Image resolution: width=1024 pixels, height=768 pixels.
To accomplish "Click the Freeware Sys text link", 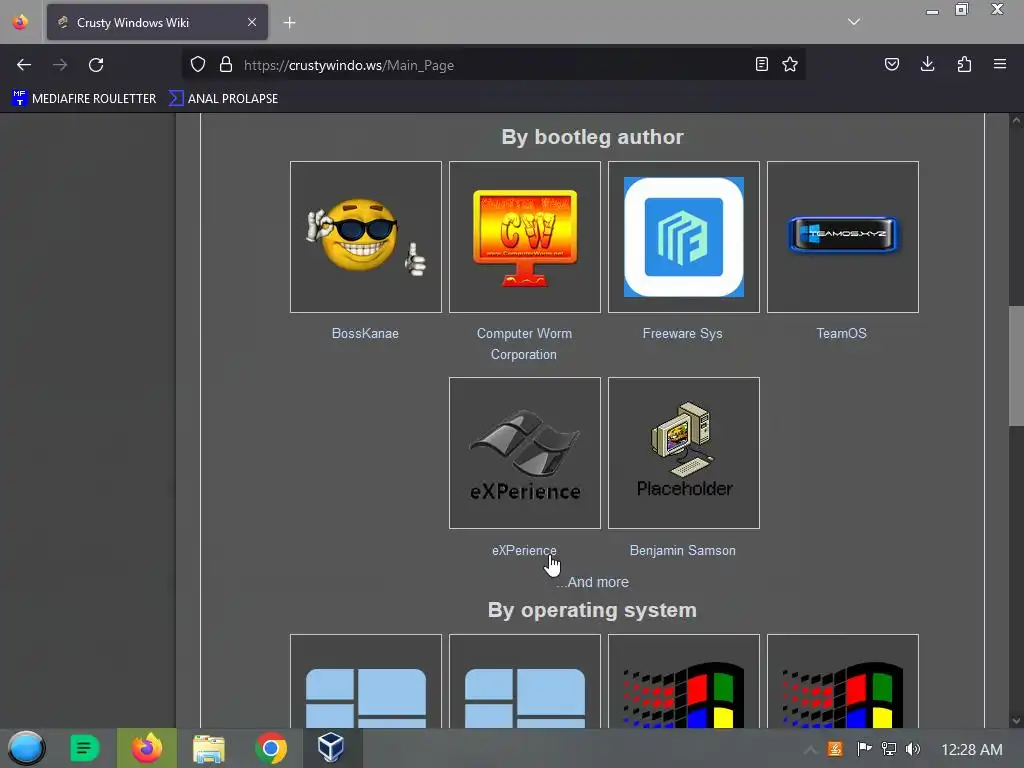I will [x=682, y=334].
